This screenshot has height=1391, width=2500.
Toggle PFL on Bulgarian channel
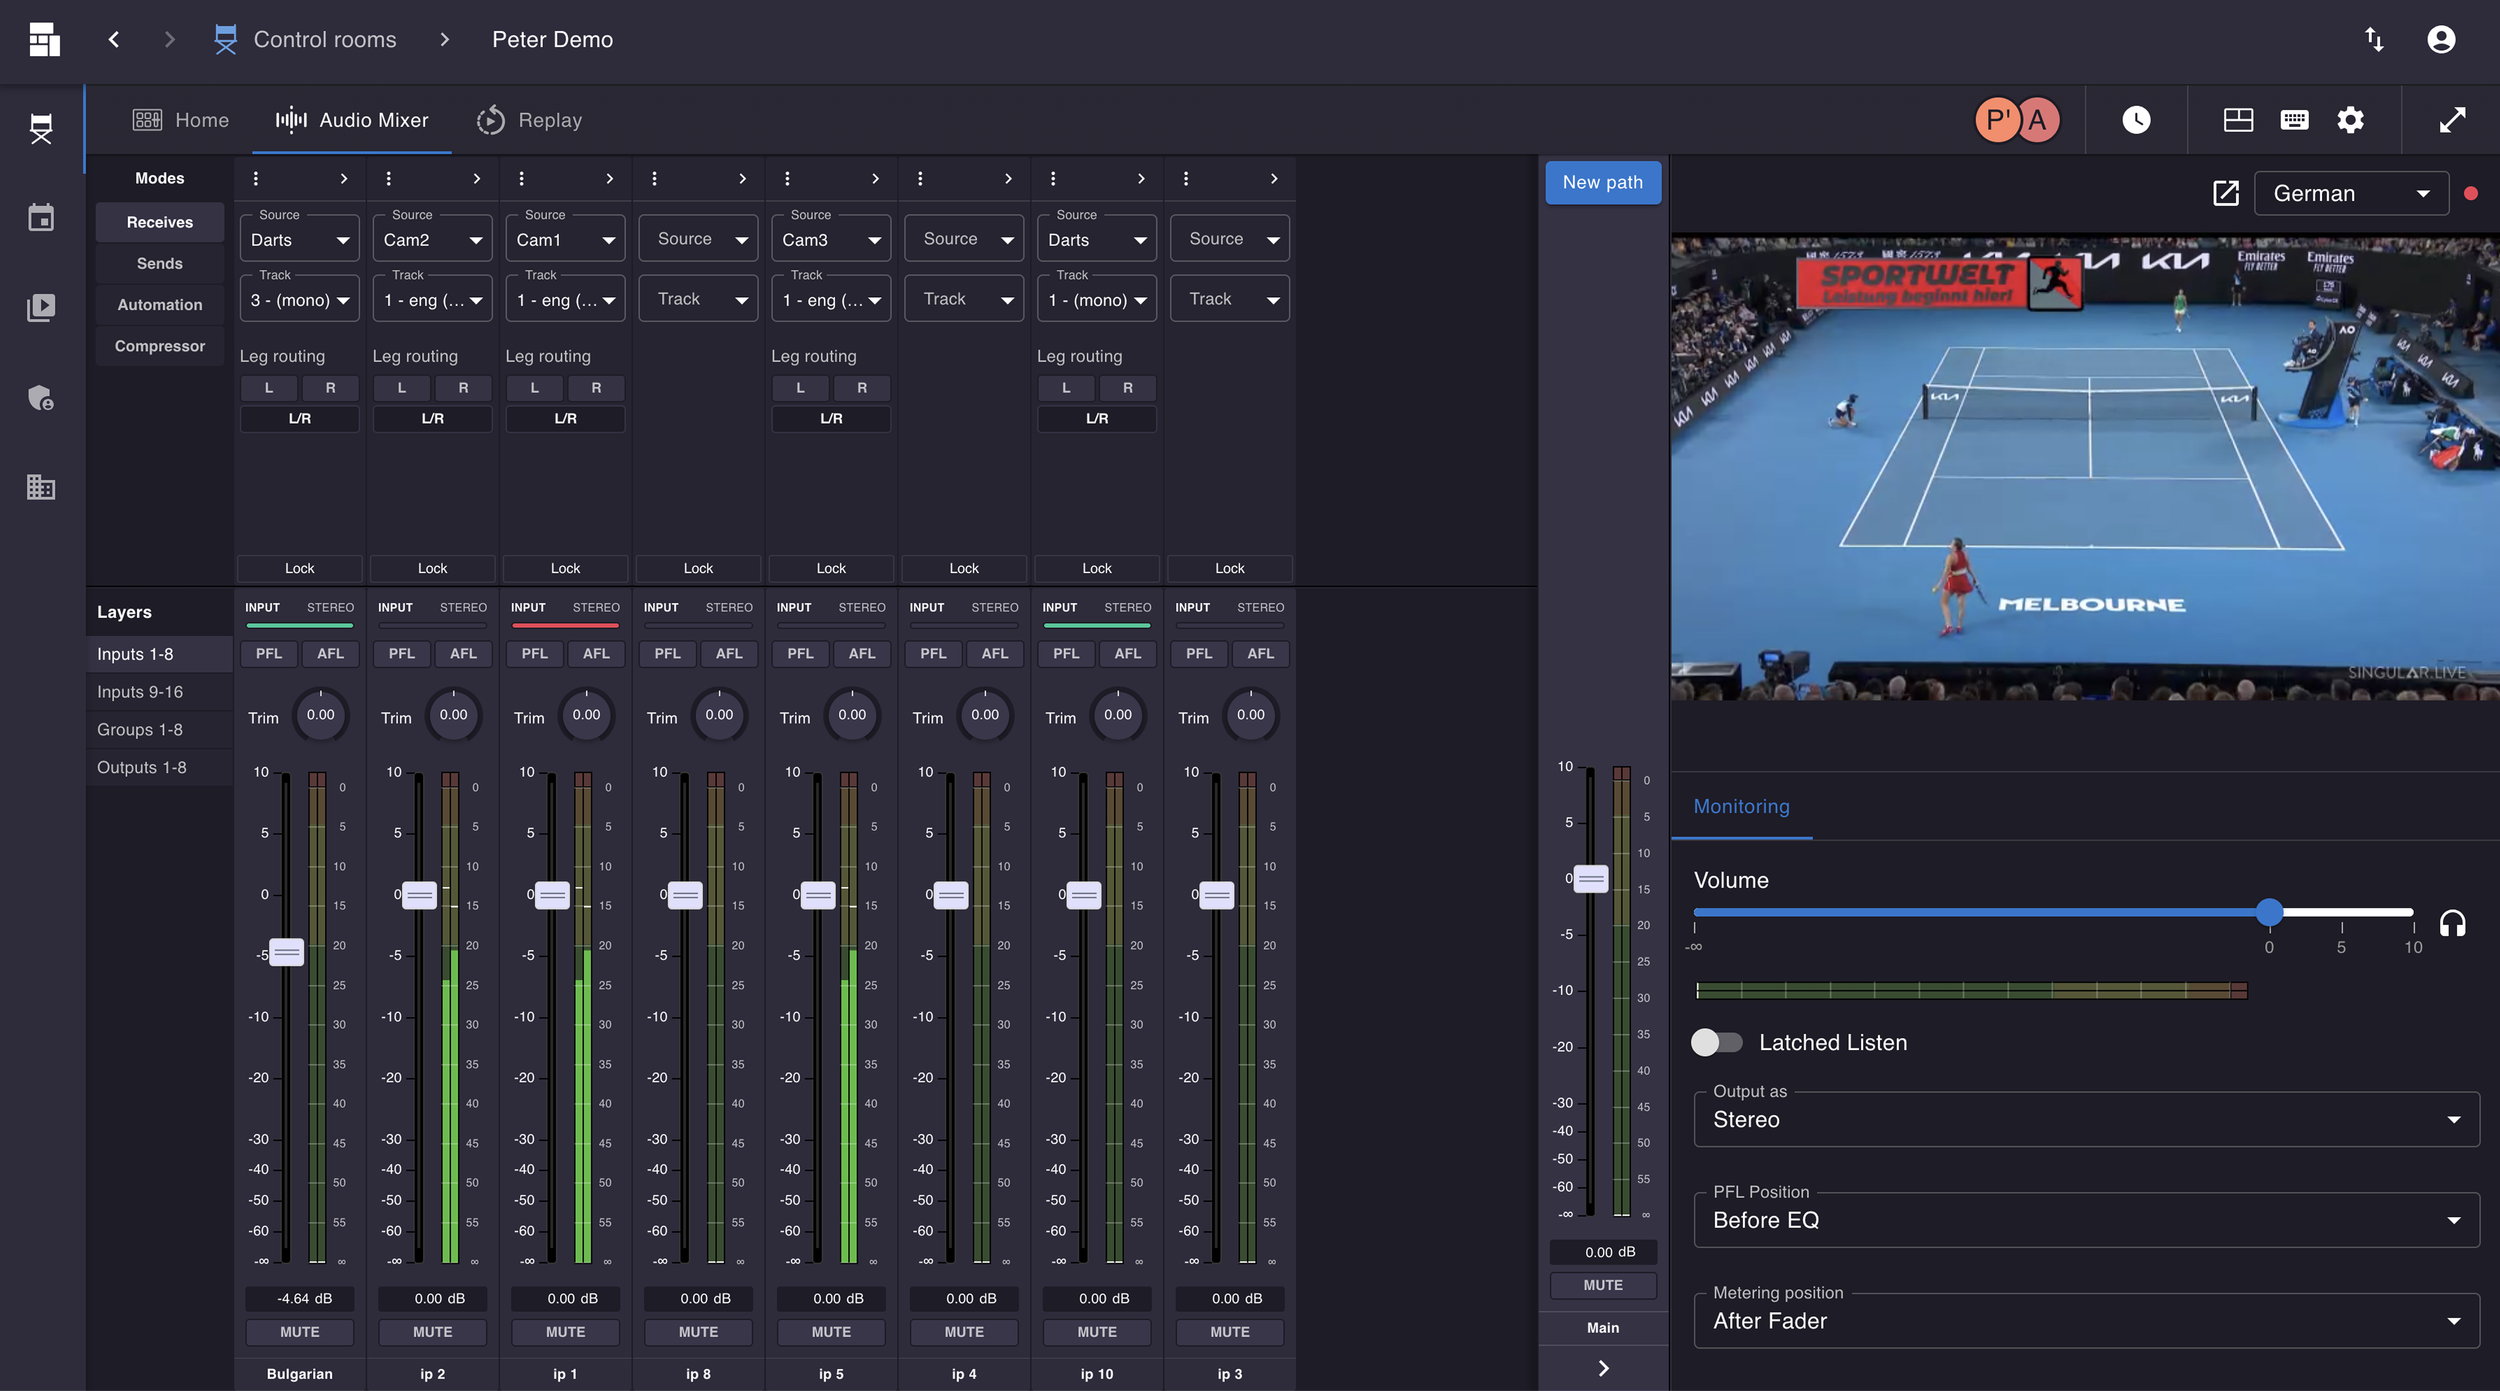269,654
